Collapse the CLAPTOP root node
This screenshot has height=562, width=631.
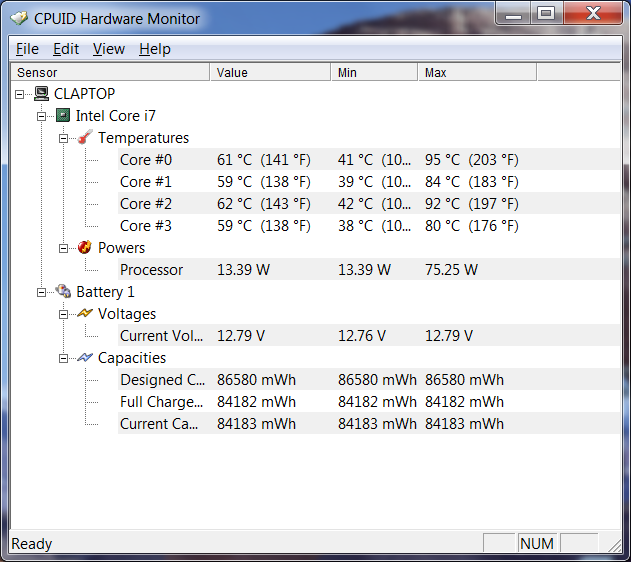click(x=19, y=95)
